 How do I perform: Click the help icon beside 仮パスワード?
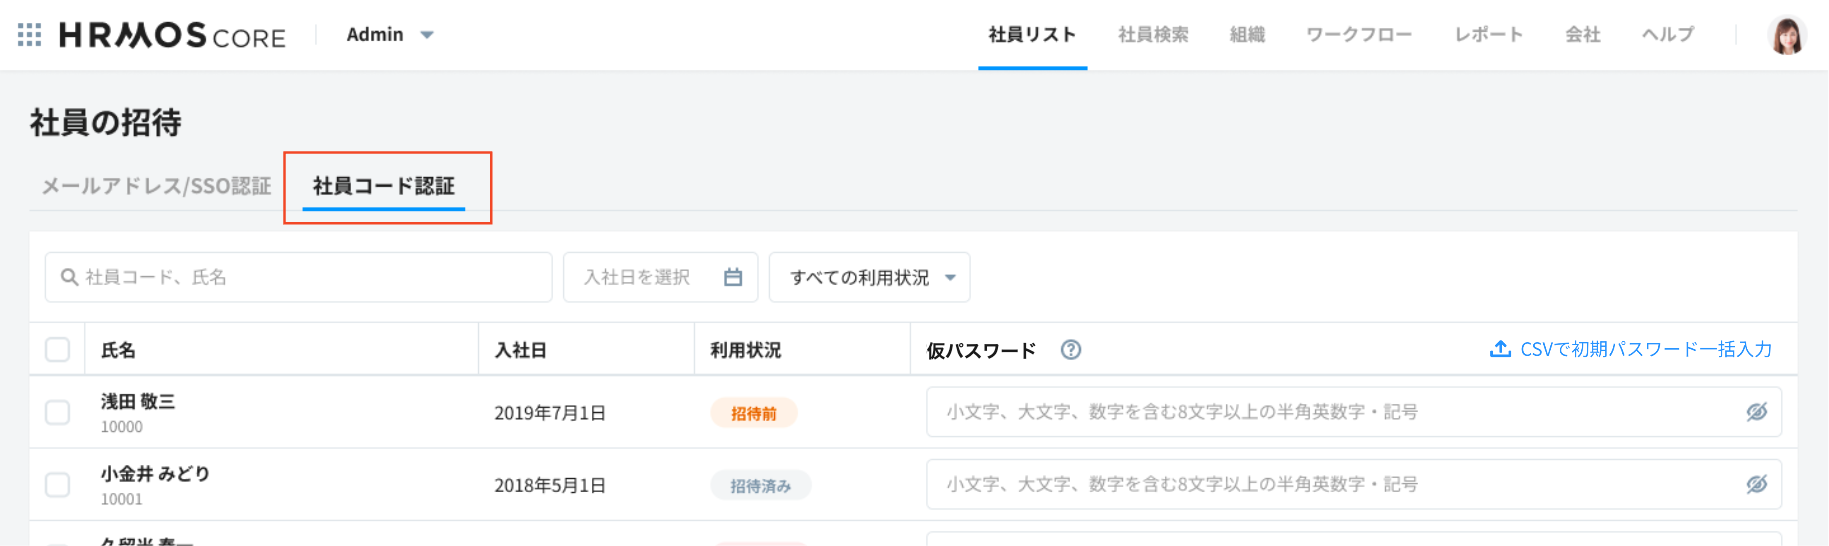tap(1070, 350)
